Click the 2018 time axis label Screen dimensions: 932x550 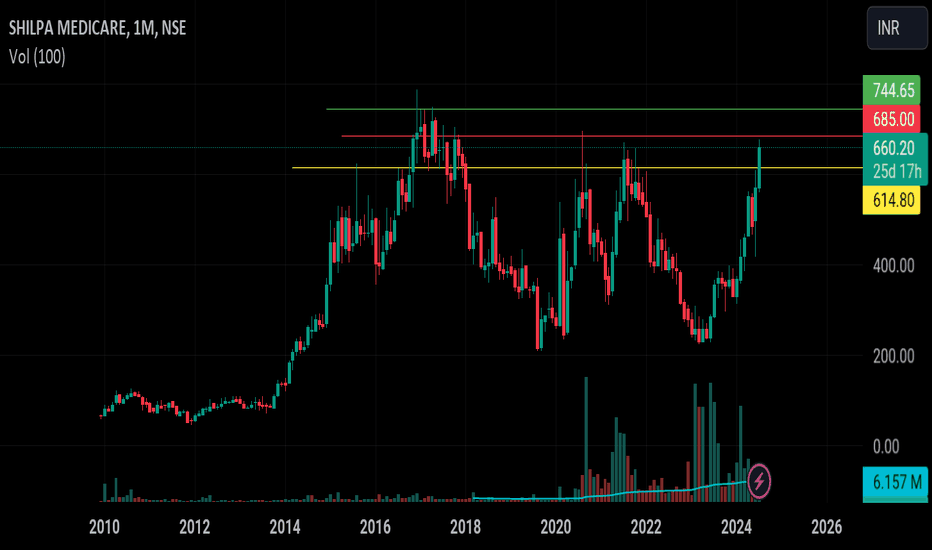pyautogui.click(x=465, y=527)
